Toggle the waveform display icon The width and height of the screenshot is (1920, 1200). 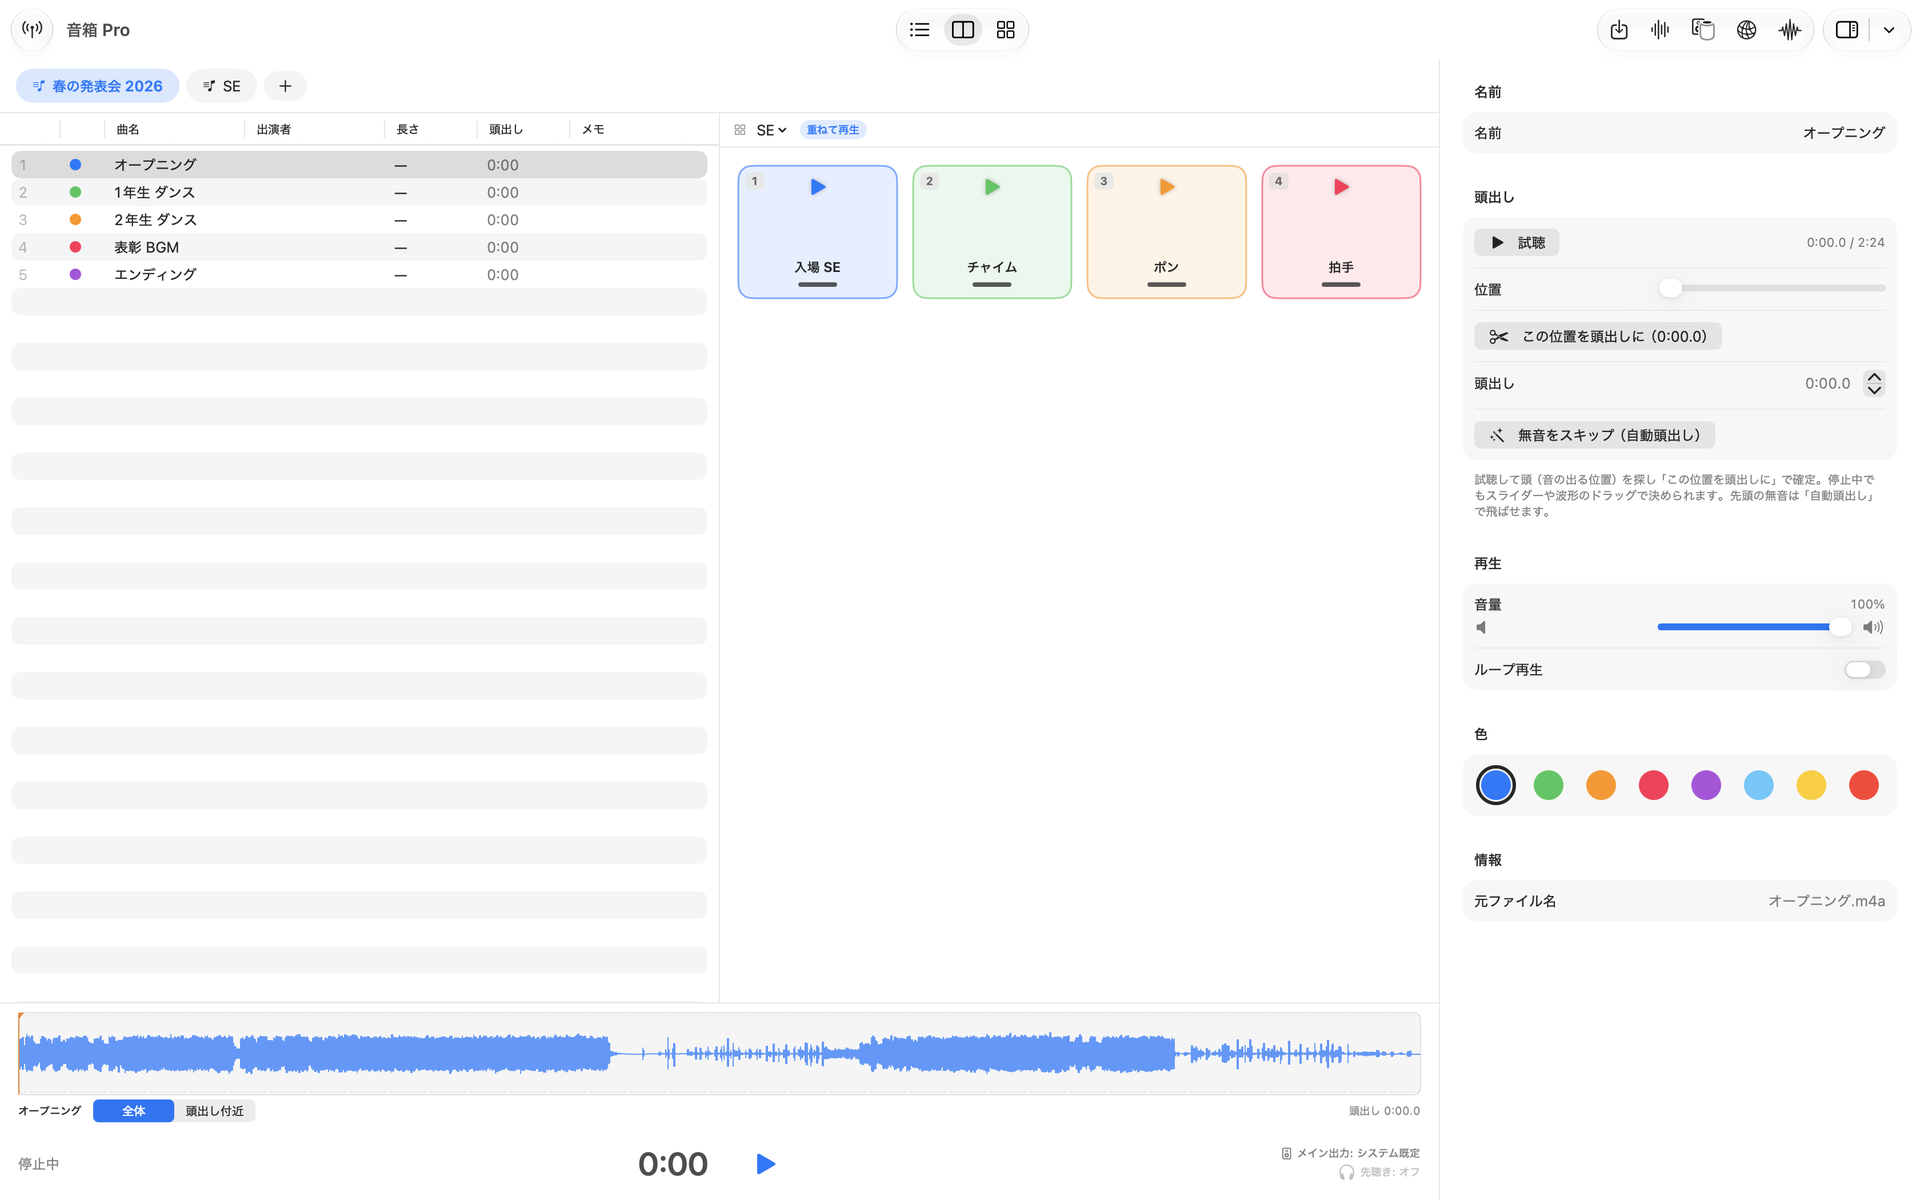[1790, 30]
